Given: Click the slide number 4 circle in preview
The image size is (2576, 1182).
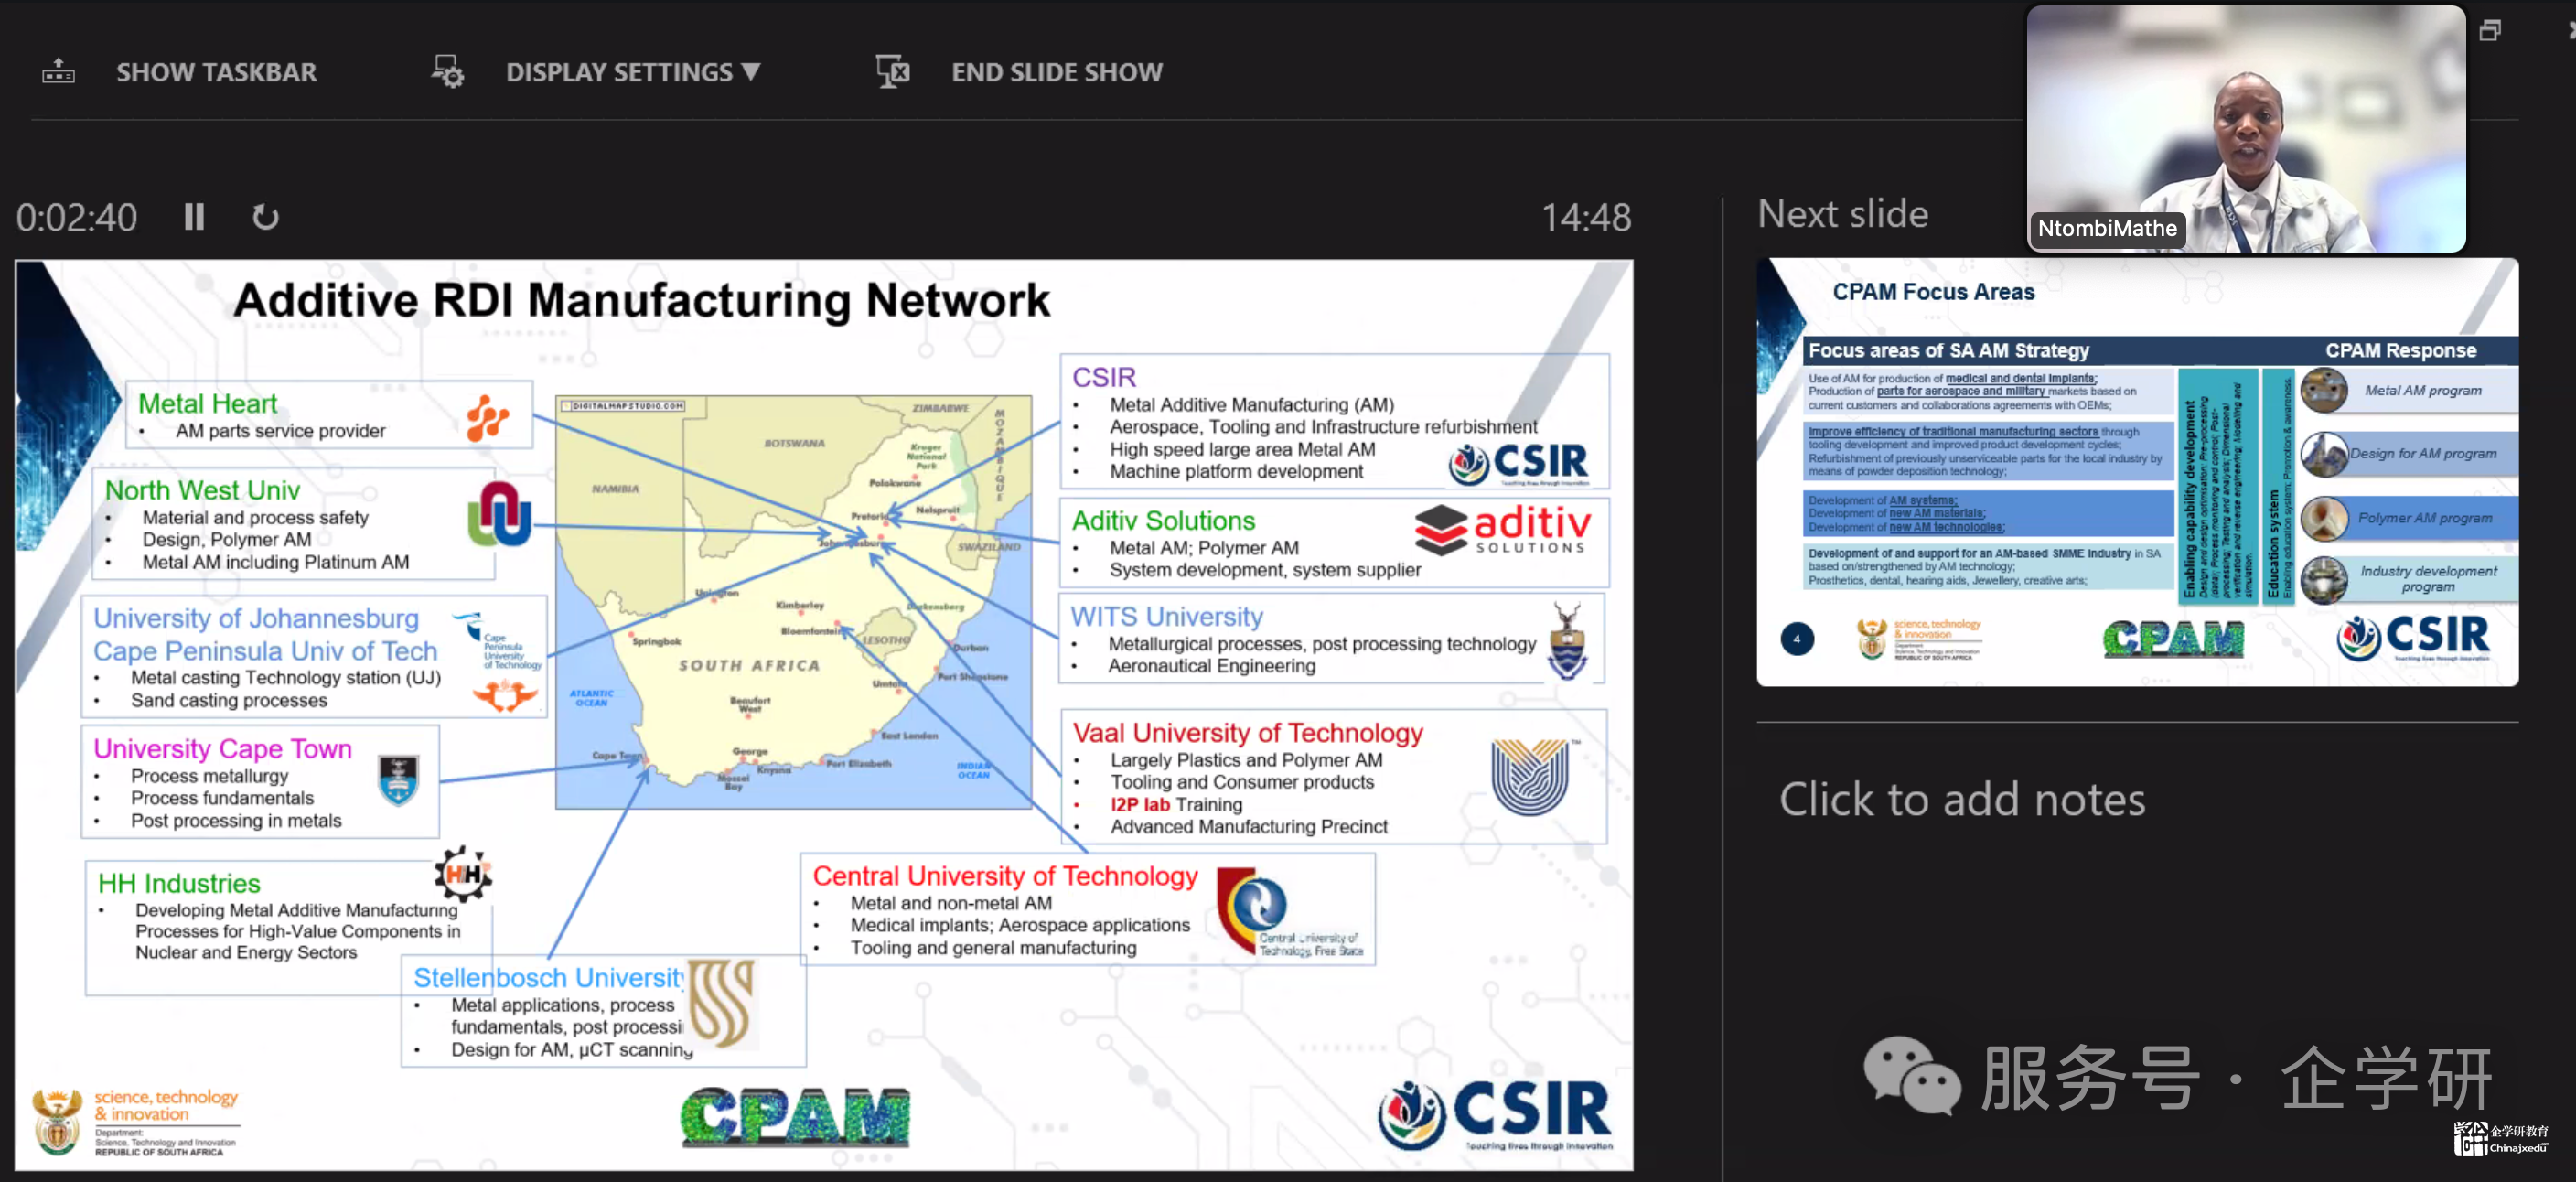Looking at the screenshot, I should click(1797, 639).
